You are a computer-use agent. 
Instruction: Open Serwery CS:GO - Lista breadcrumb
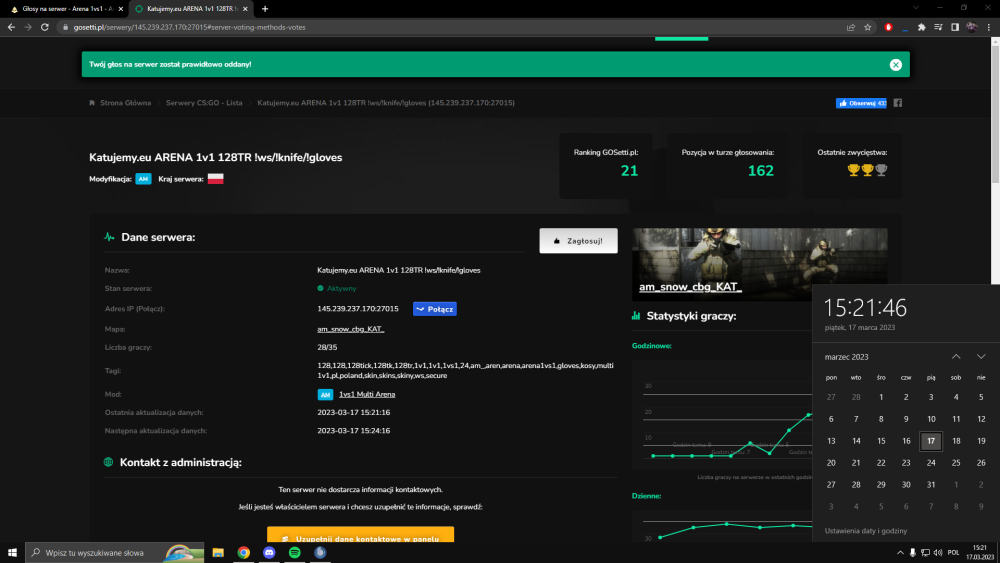(x=204, y=103)
